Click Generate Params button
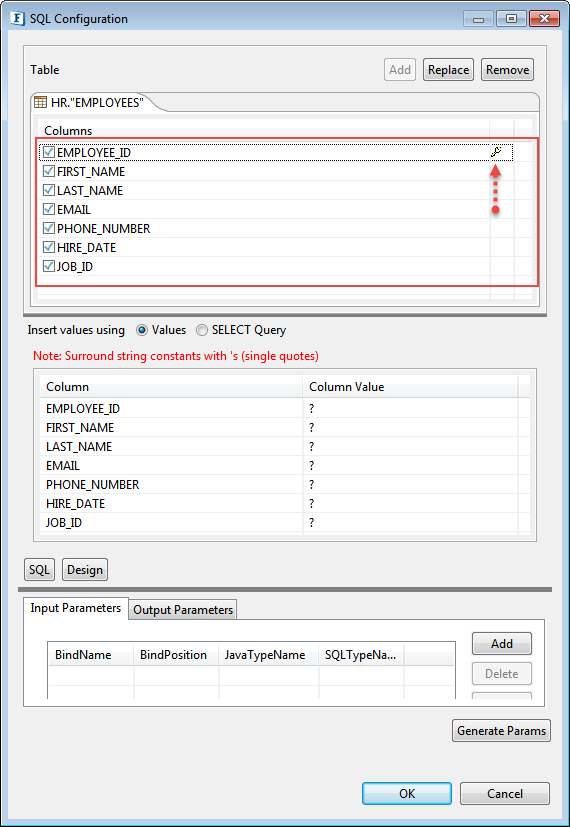This screenshot has width=570, height=827. [x=501, y=730]
